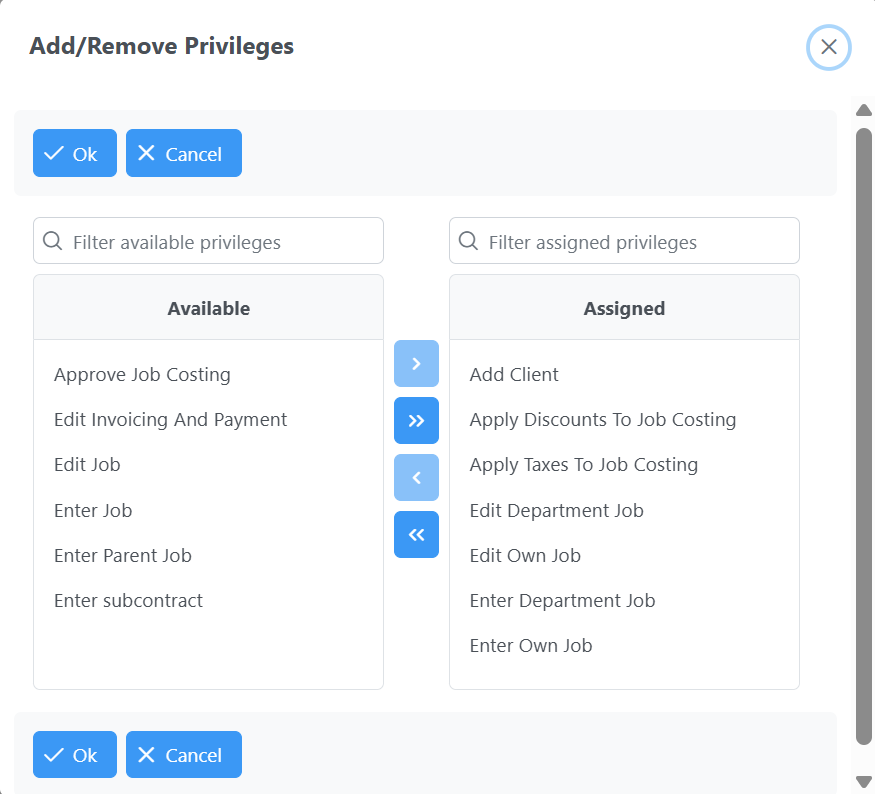Screen dimensions: 875x794
Task: Click the move selected right arrow button
Action: pyautogui.click(x=416, y=363)
